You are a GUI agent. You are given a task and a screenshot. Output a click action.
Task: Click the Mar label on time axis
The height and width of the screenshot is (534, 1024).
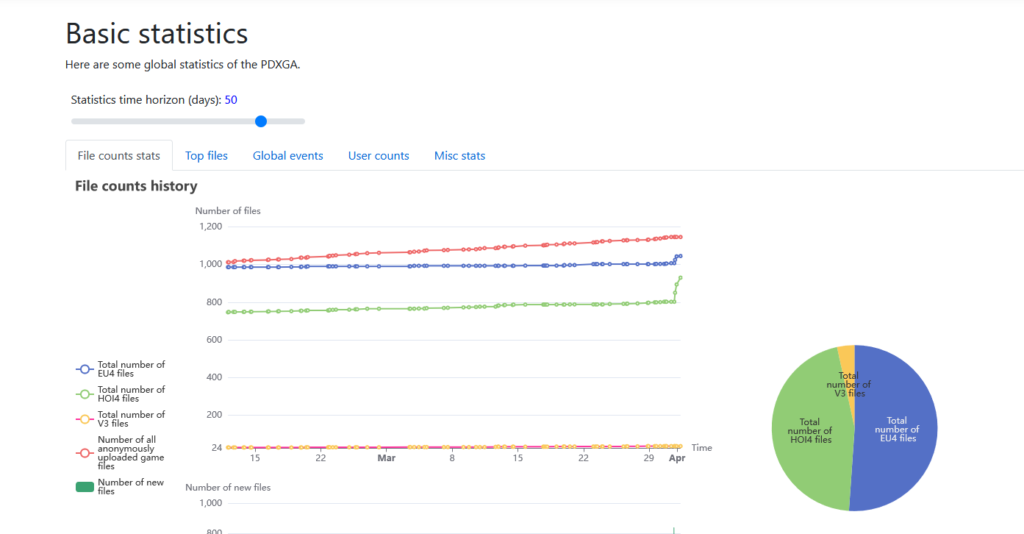(387, 458)
